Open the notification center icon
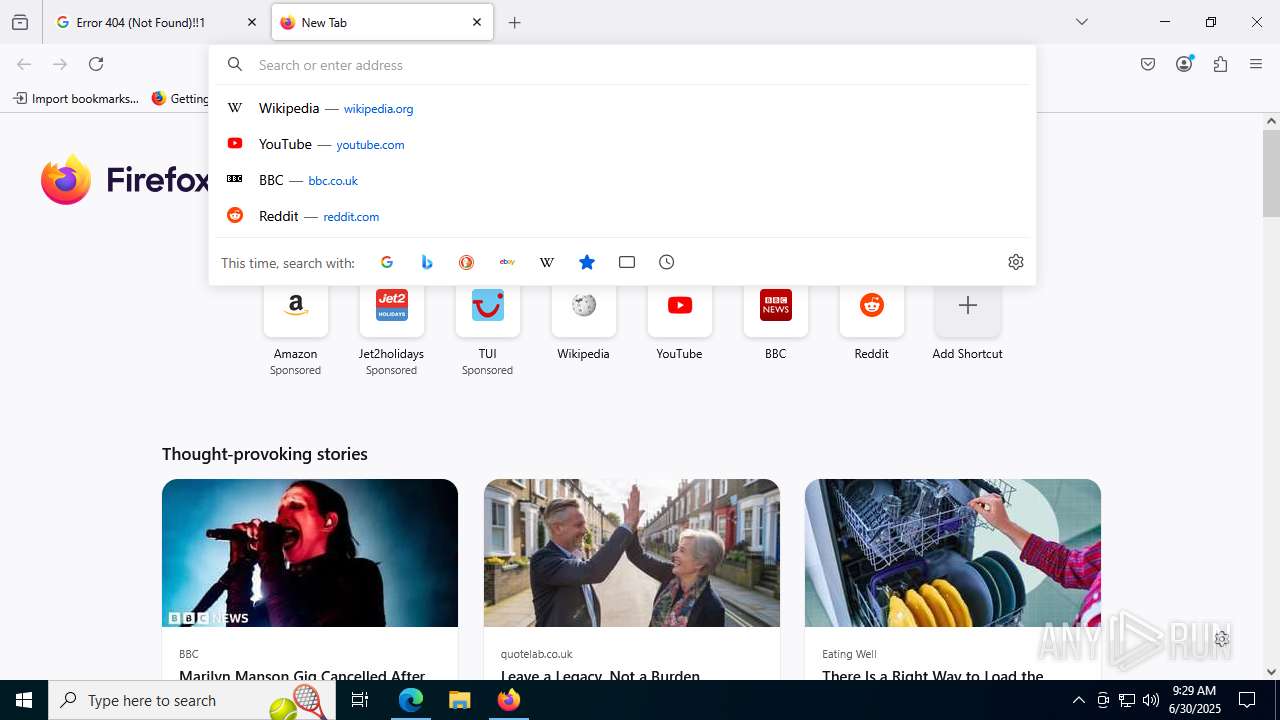Viewport: 1280px width, 720px height. point(1247,700)
